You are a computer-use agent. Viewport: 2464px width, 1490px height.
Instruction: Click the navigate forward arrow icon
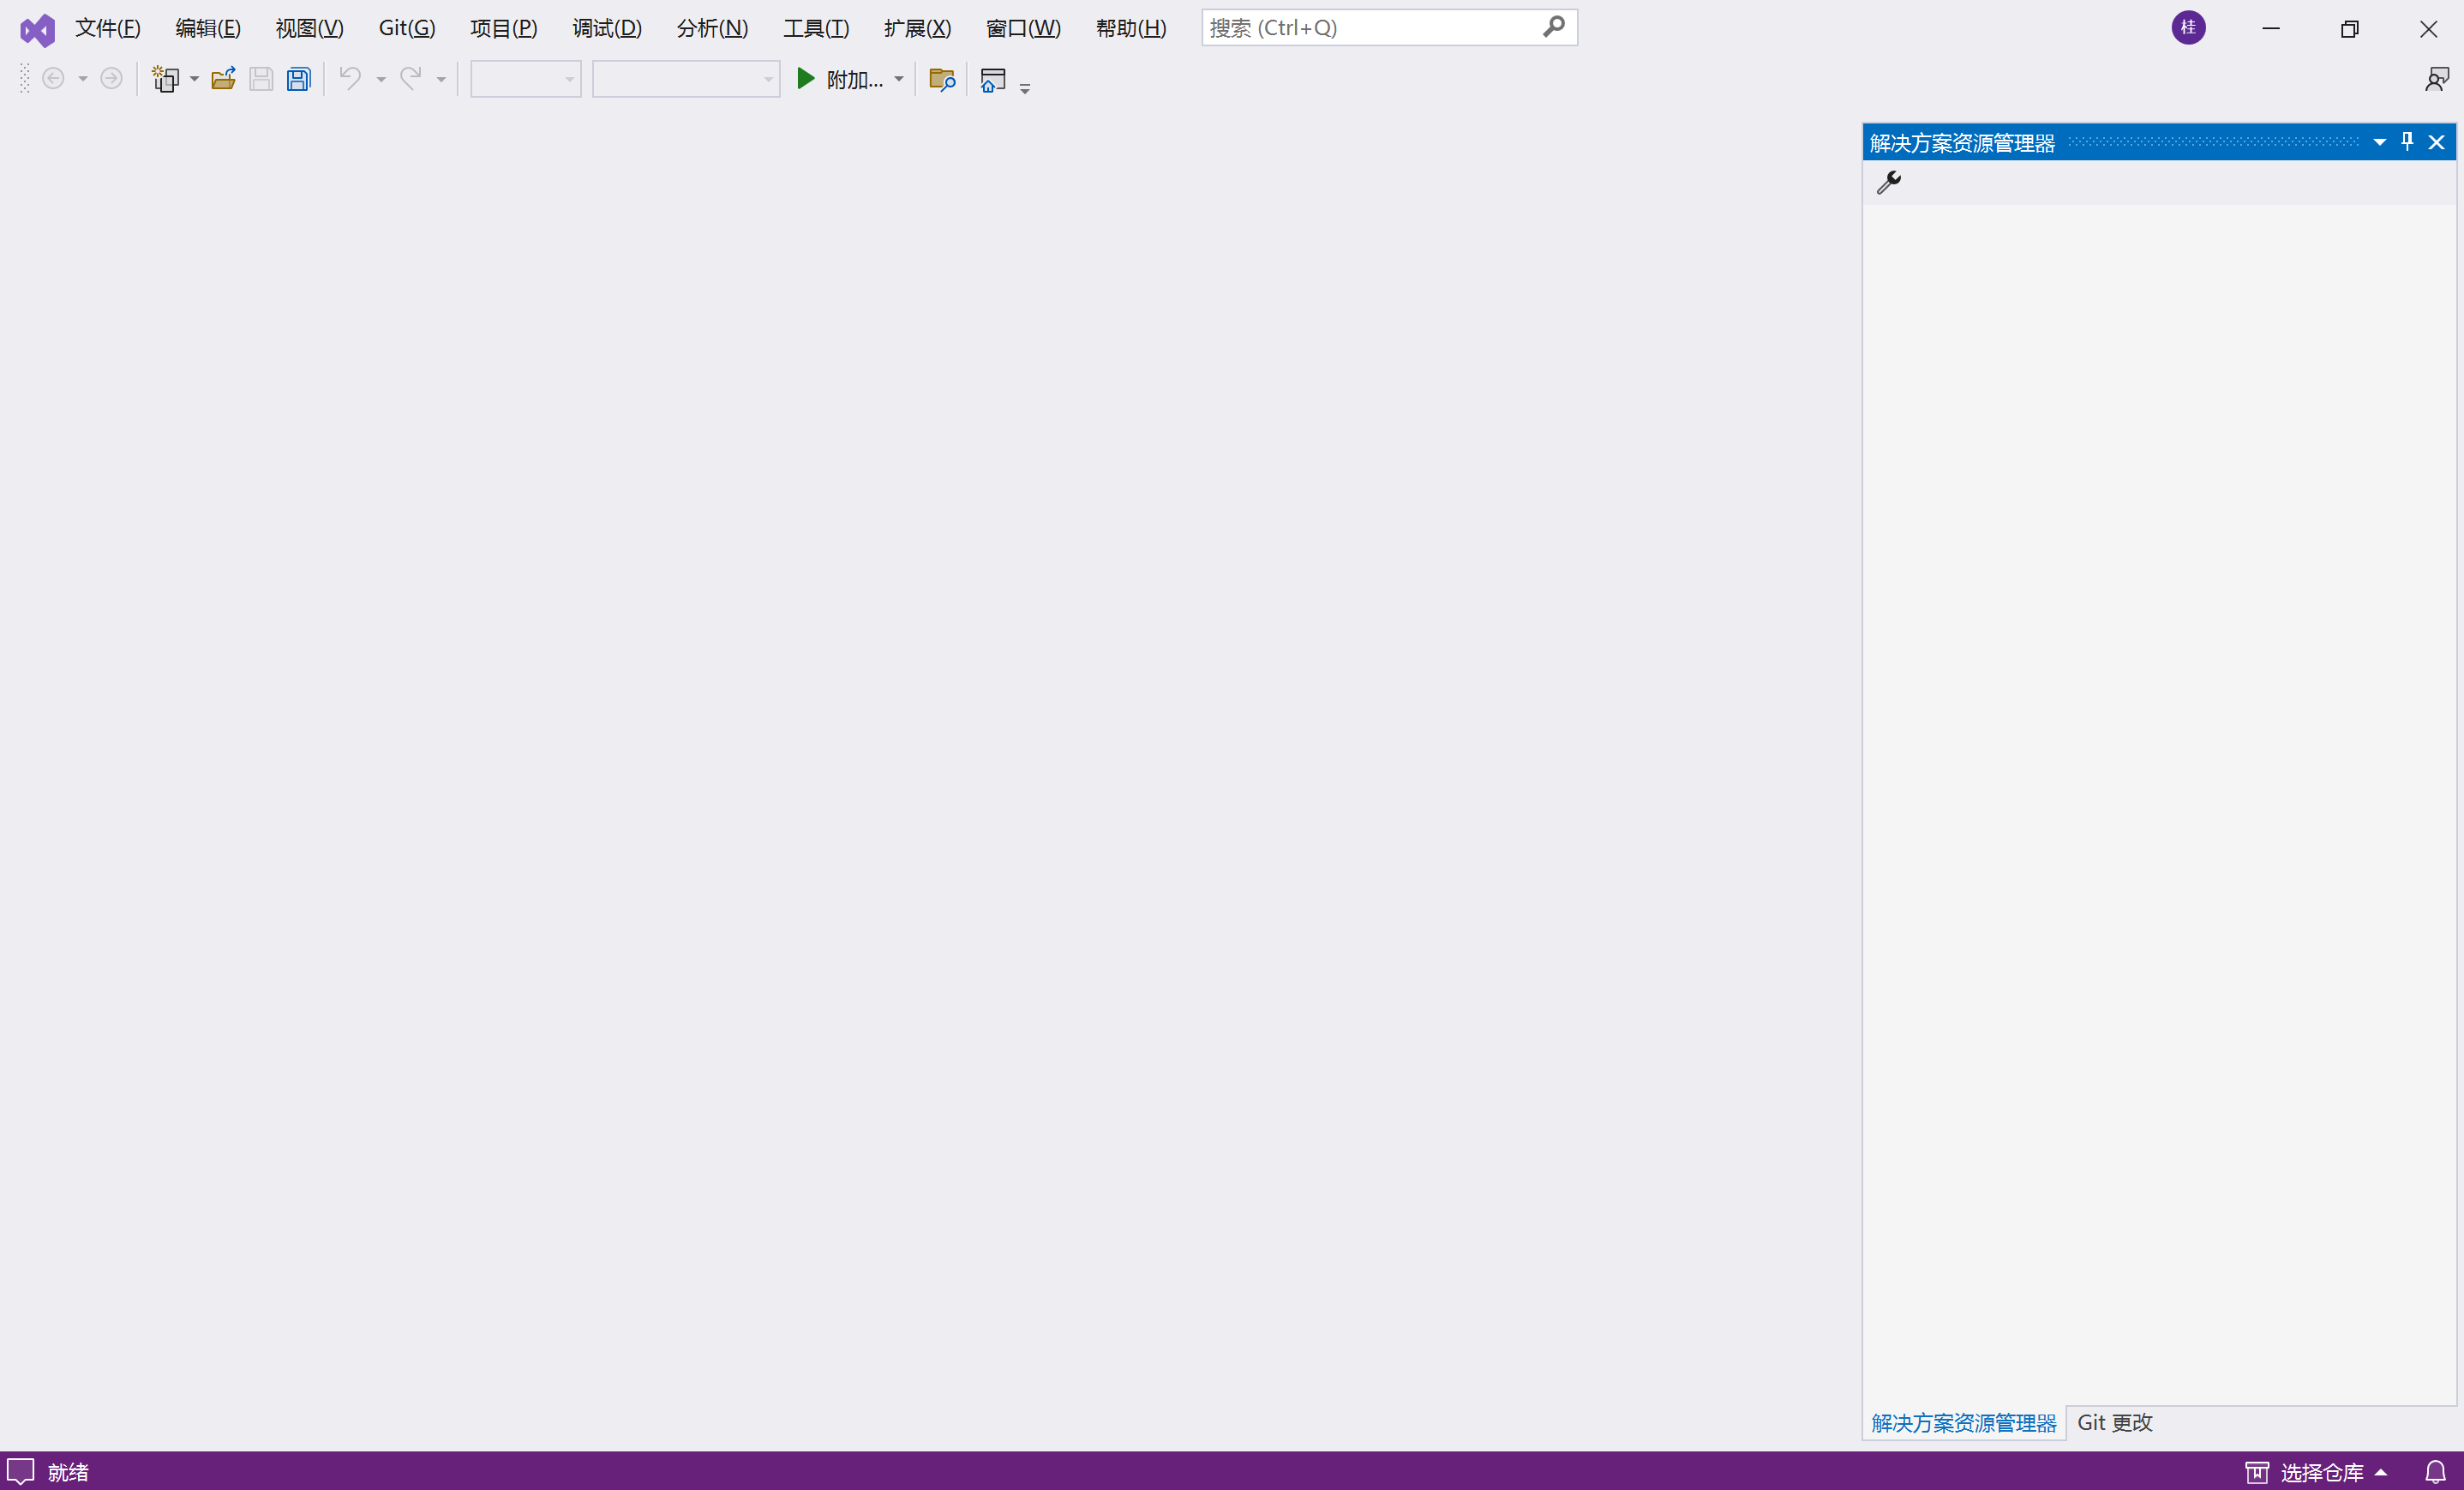pos(111,78)
